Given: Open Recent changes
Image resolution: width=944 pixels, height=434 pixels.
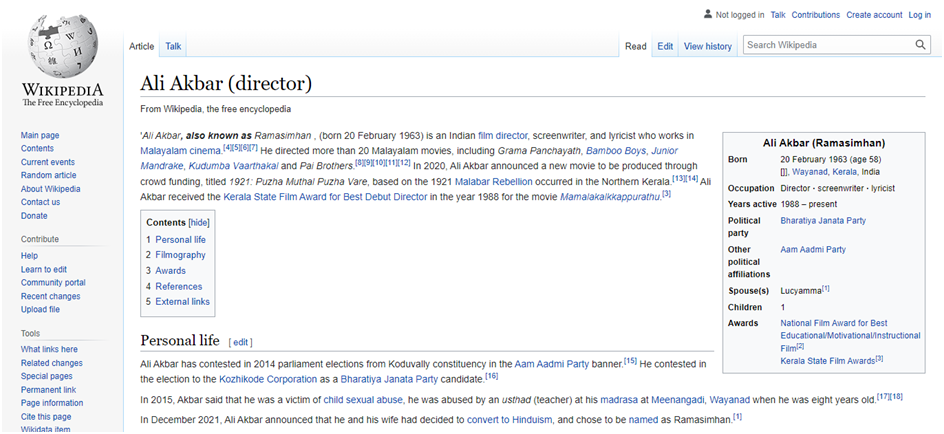Looking at the screenshot, I should tap(50, 296).
